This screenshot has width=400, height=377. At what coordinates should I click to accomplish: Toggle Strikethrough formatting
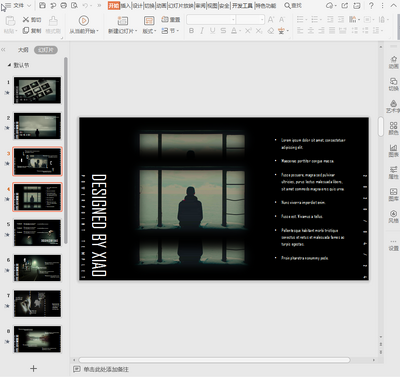pyautogui.click(x=223, y=31)
